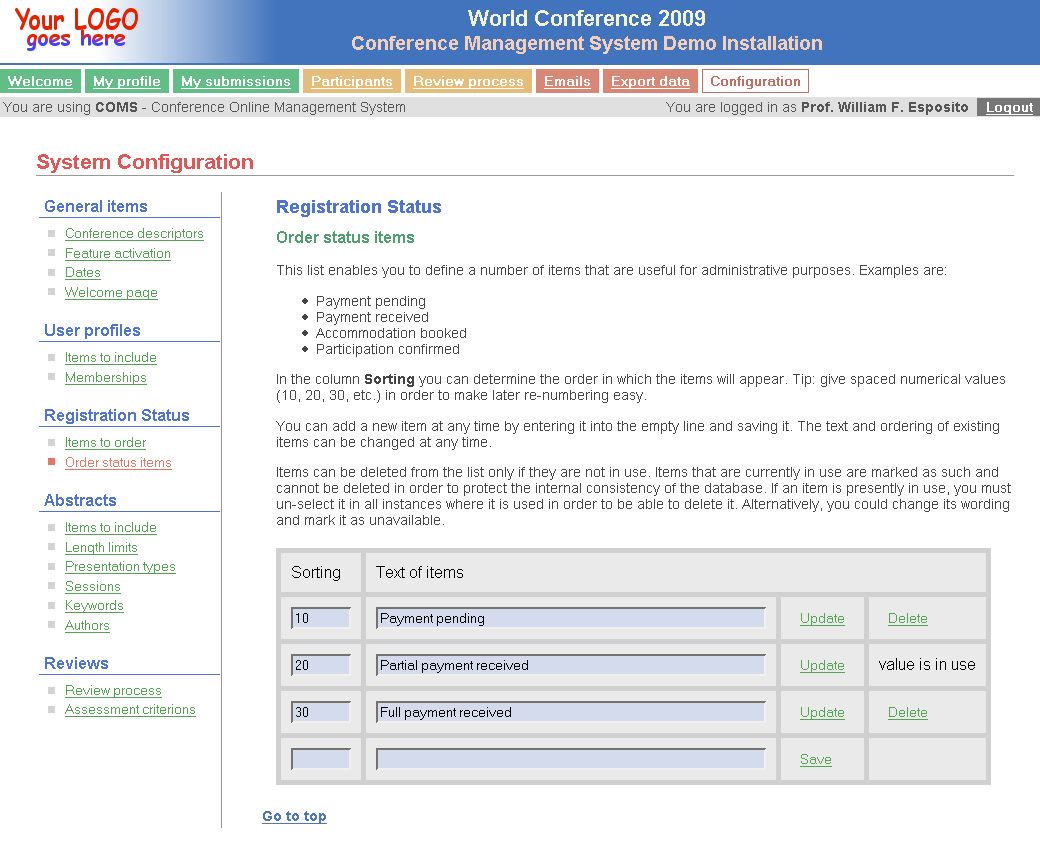Select the Configuration tab
1040x858 pixels.
coord(755,81)
